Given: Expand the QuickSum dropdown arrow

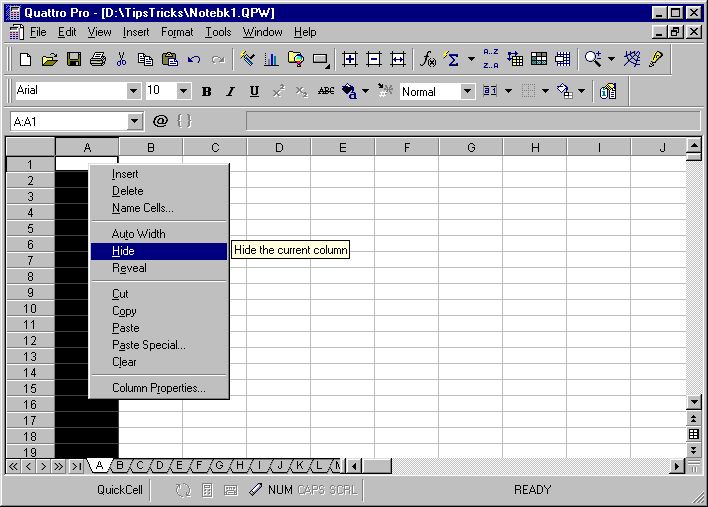Looking at the screenshot, I should (471, 59).
